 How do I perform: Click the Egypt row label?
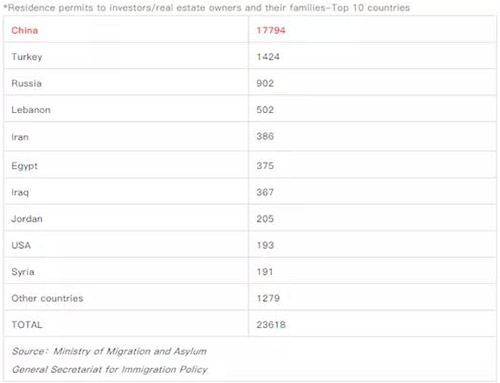tap(24, 166)
